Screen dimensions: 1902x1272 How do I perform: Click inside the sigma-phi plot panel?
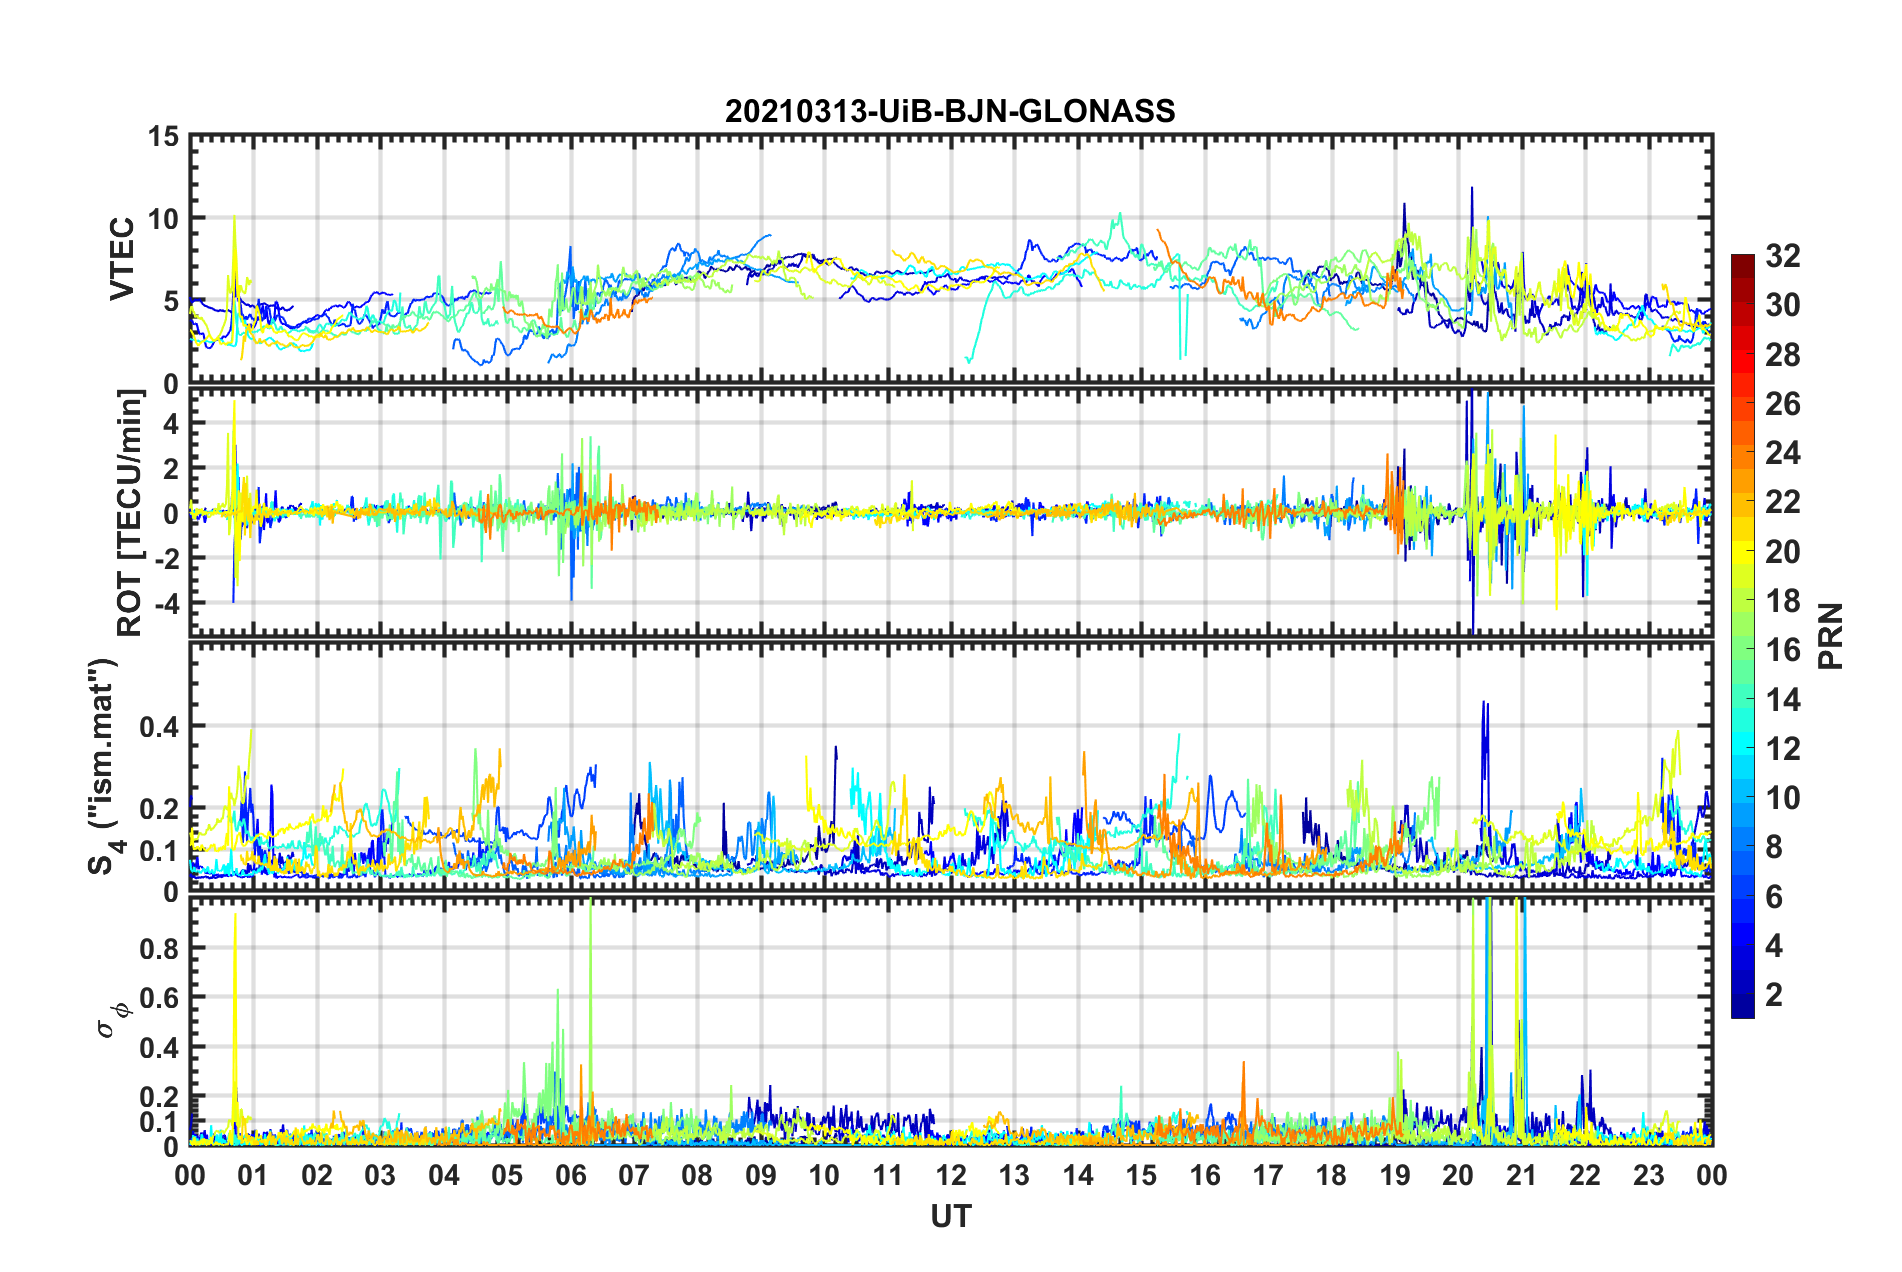click(951, 1021)
